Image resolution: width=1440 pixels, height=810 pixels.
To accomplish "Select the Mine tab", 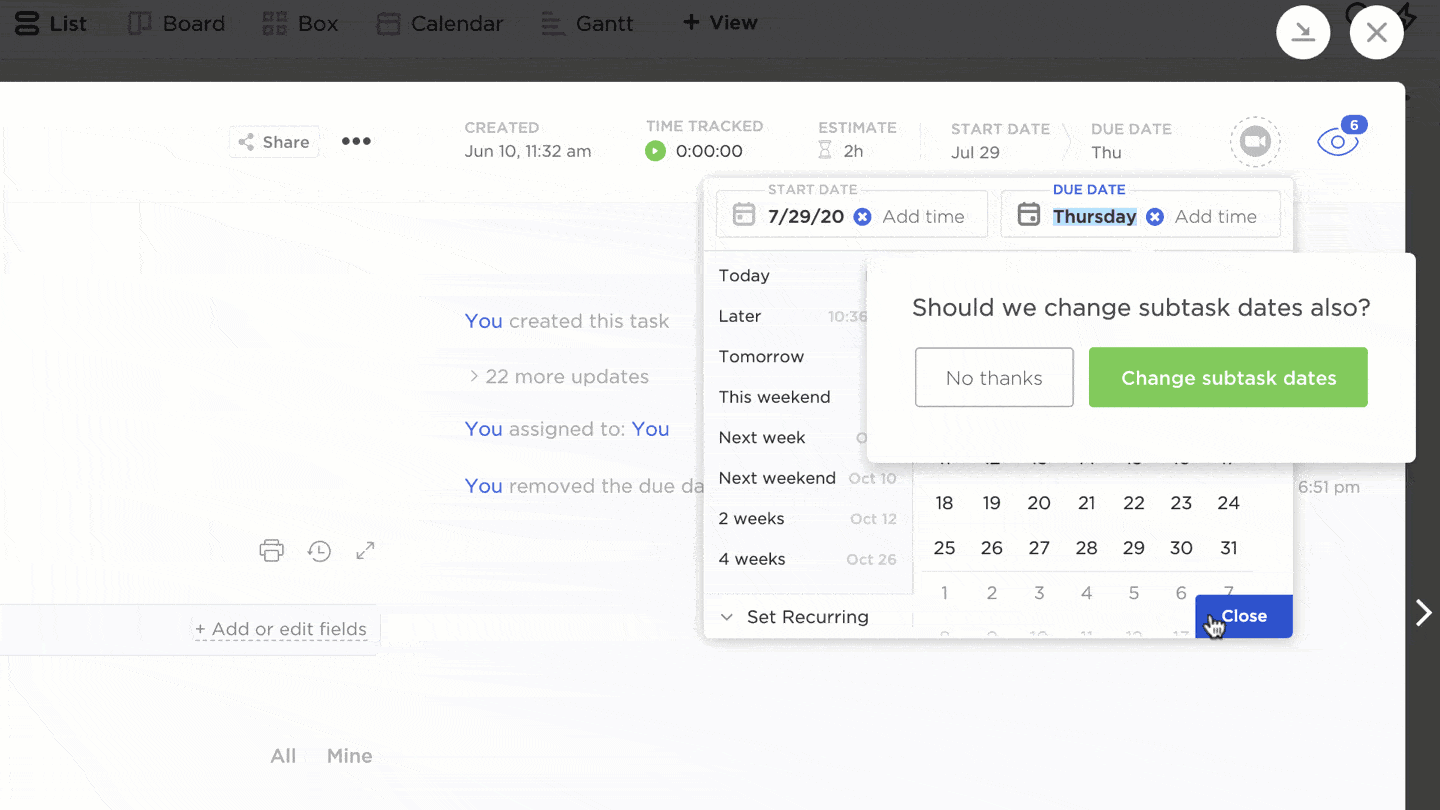I will point(348,756).
